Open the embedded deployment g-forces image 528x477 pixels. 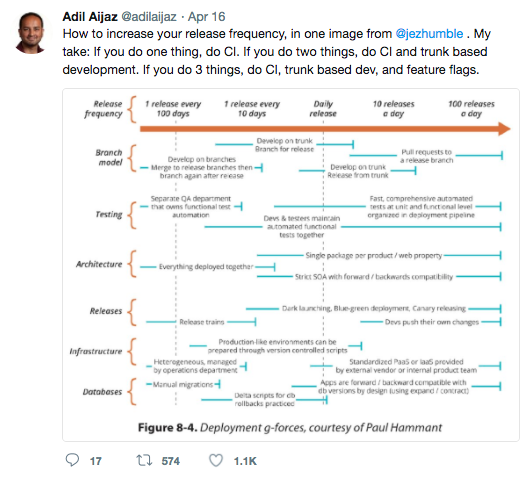pyautogui.click(x=291, y=265)
